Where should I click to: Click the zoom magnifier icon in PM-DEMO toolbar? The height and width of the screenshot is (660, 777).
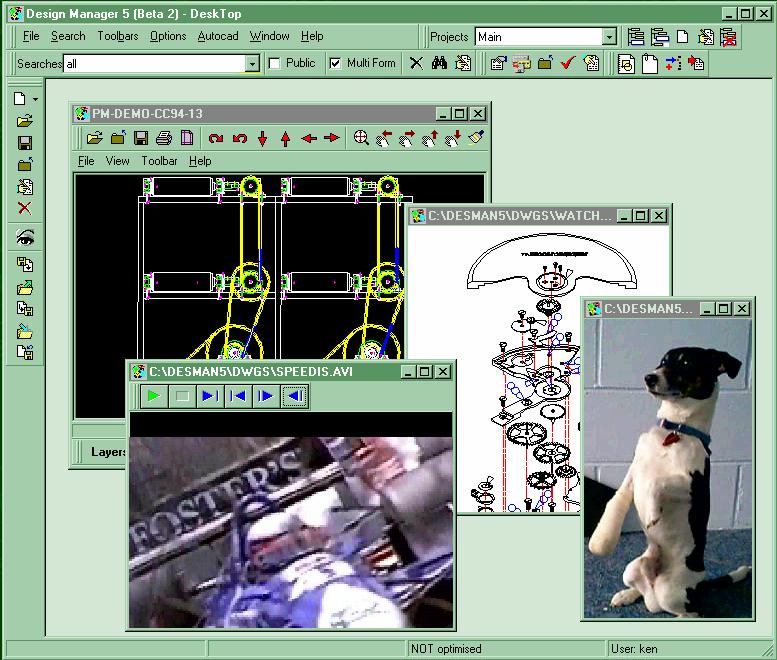(x=361, y=138)
